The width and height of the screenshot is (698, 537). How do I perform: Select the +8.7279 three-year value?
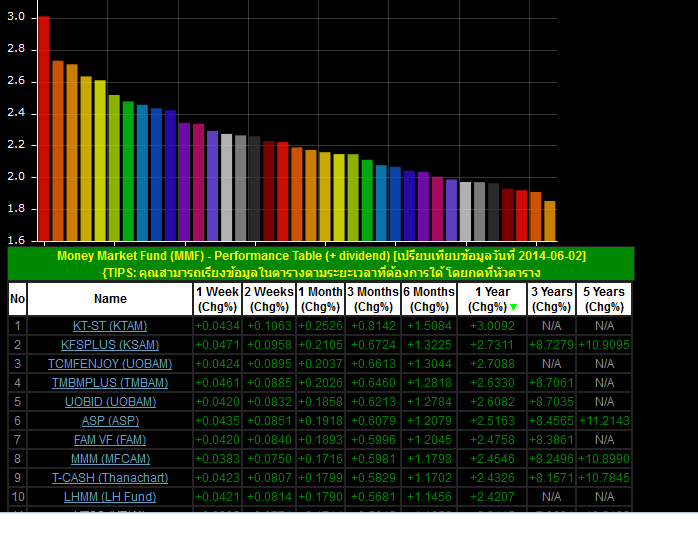(x=552, y=345)
